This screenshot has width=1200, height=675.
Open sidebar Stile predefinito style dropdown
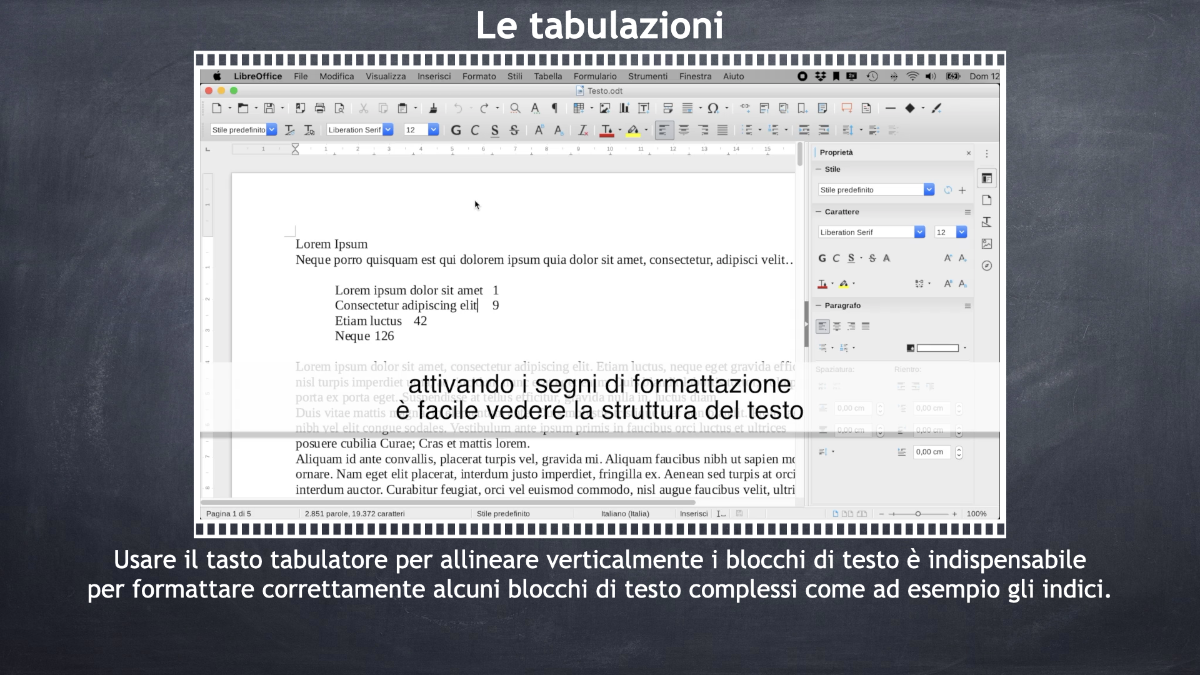tap(876, 189)
